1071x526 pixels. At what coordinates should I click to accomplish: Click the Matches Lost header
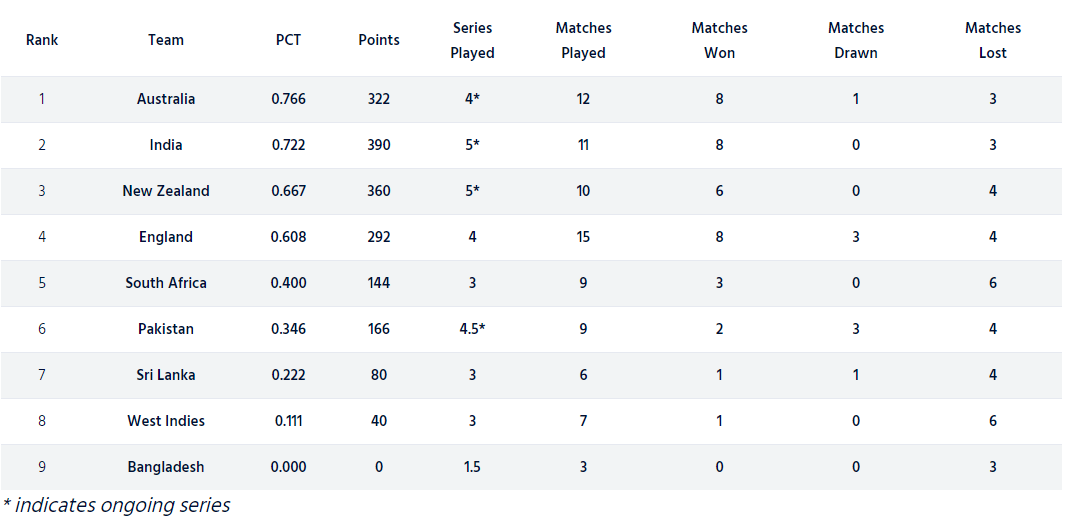(992, 40)
